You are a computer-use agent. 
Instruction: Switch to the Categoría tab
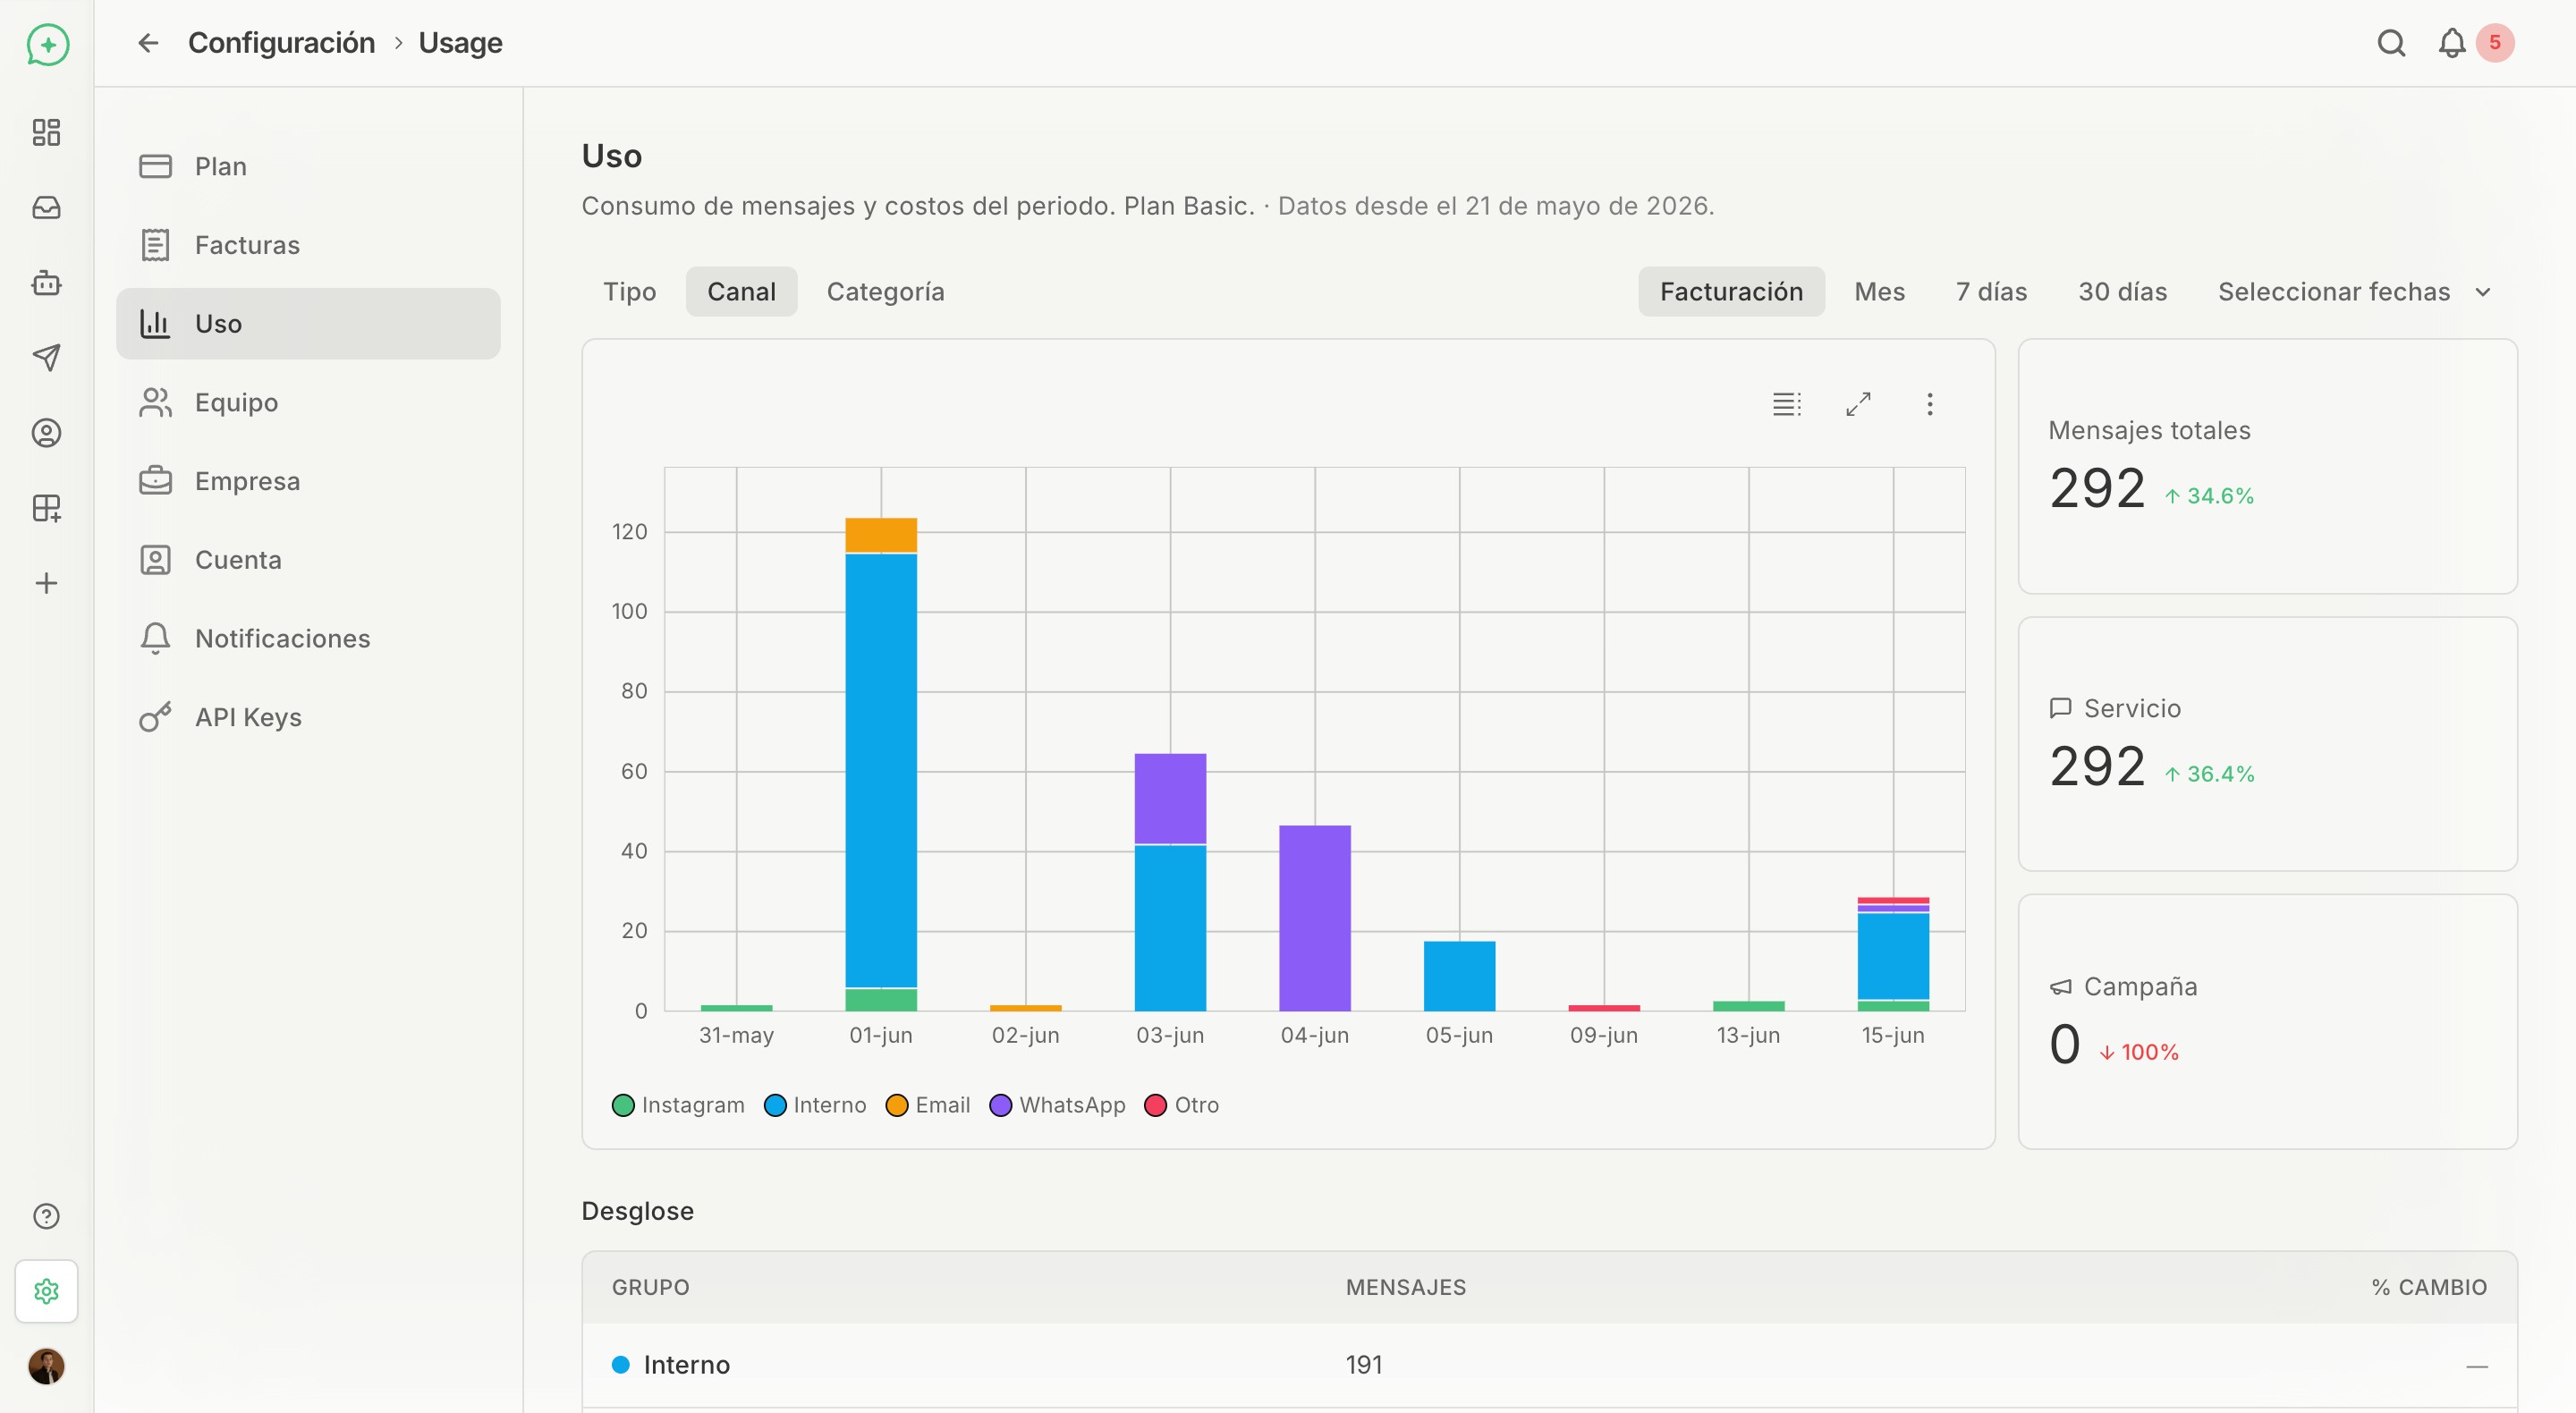coord(885,292)
